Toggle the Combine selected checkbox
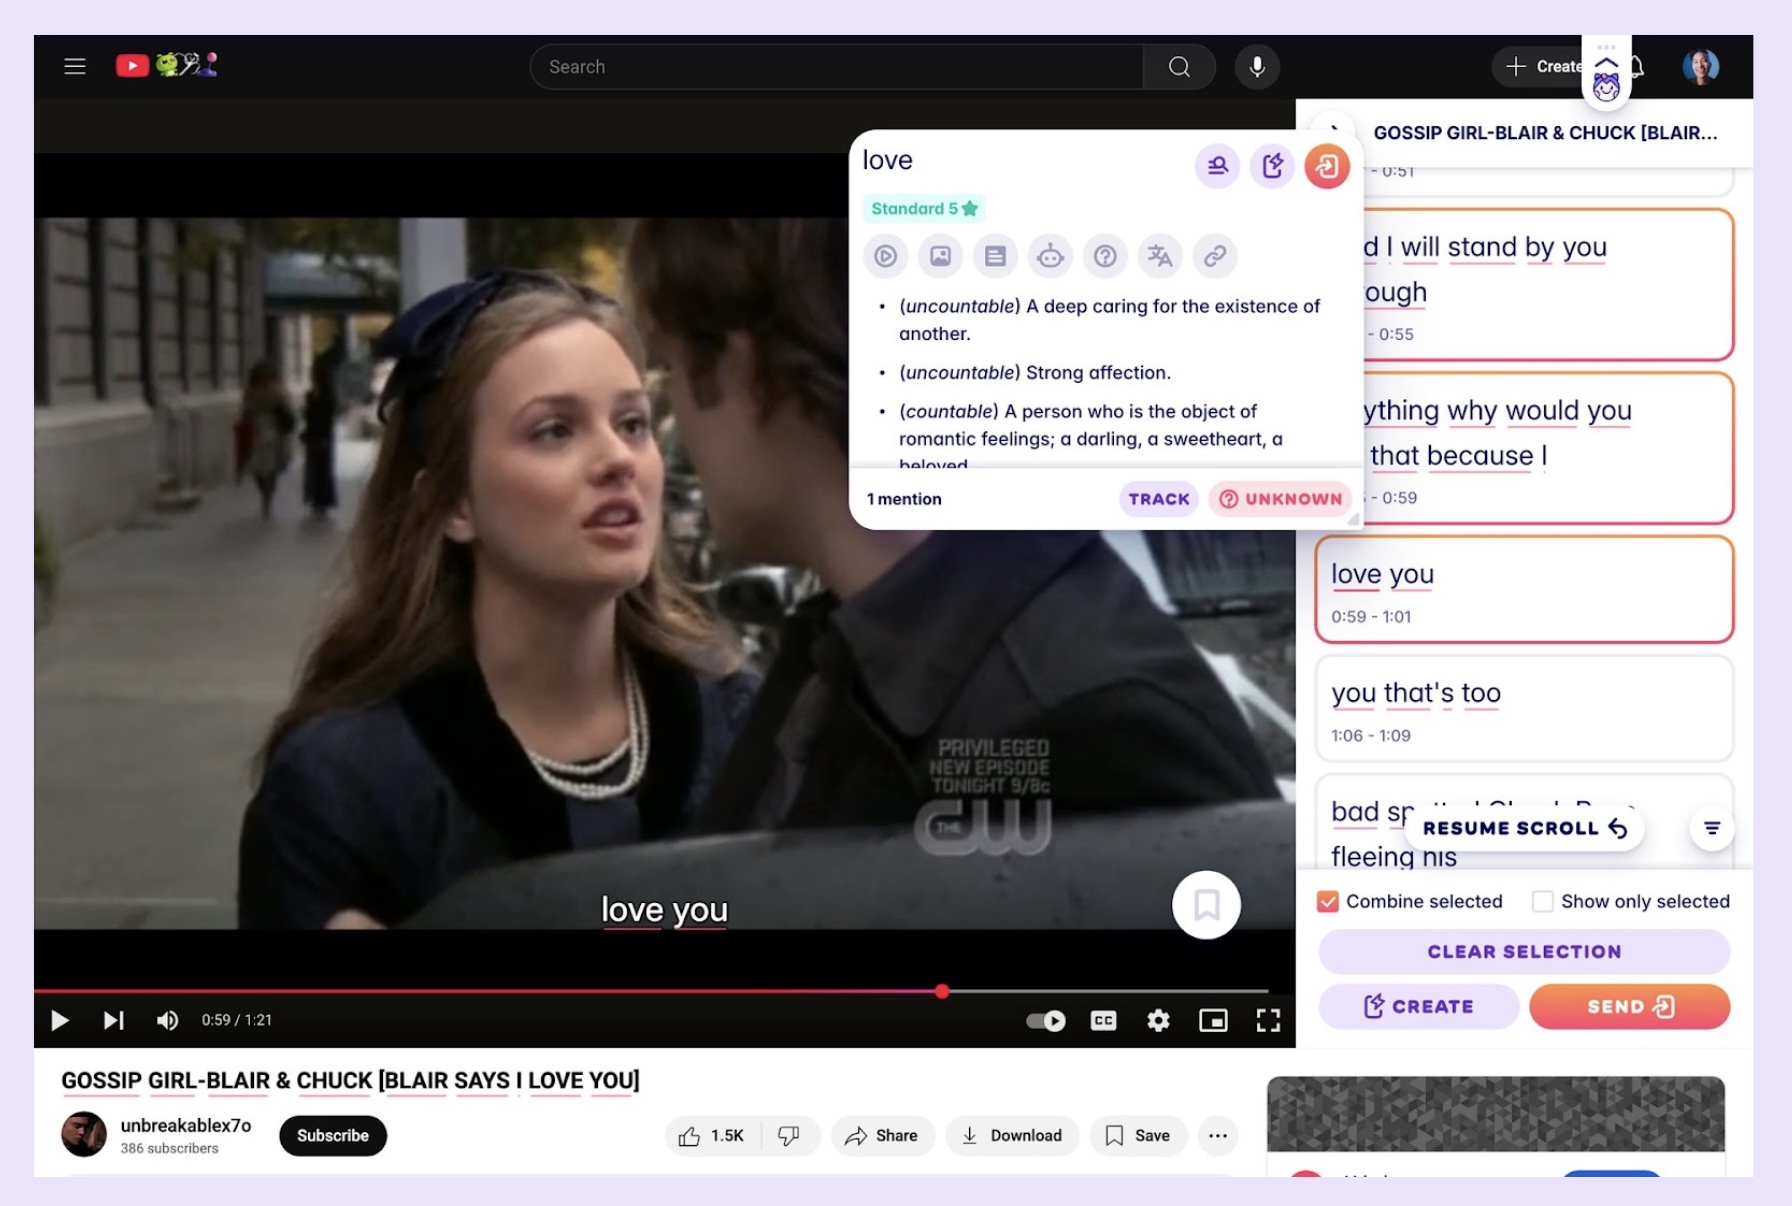The height and width of the screenshot is (1206, 1792). pos(1328,901)
